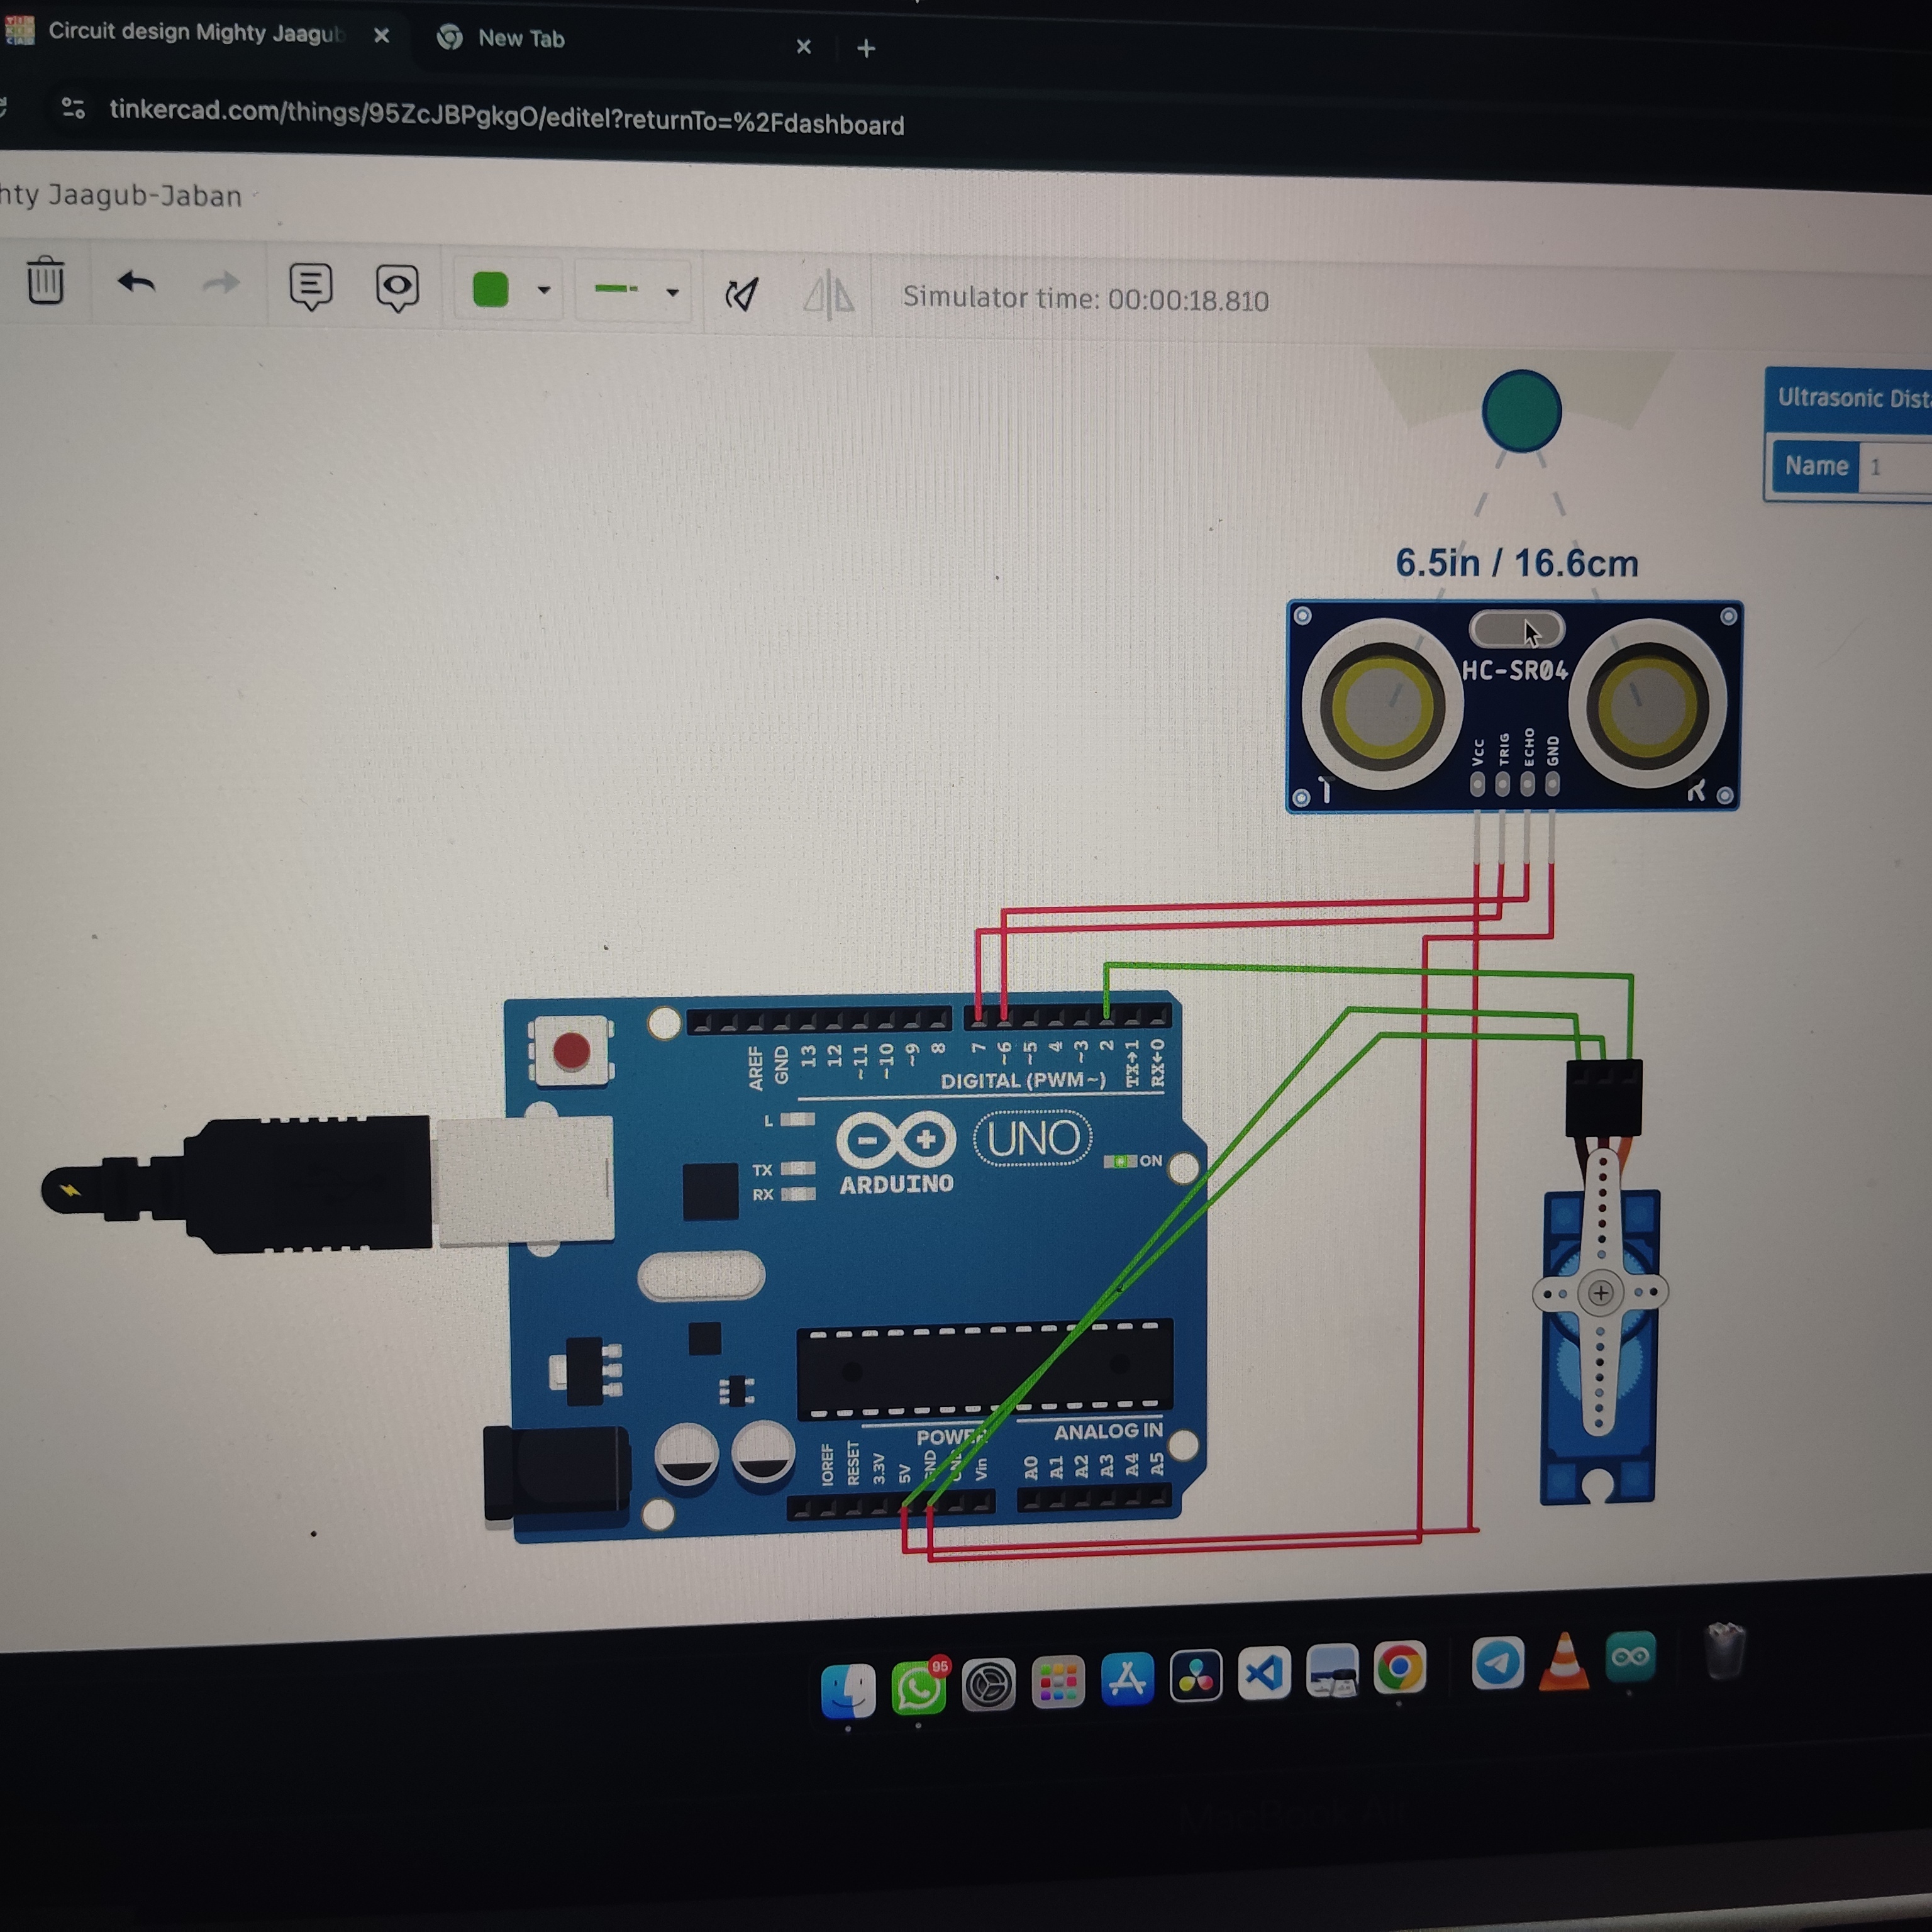
Task: Expand the wire color dropdown arrow
Action: (544, 291)
